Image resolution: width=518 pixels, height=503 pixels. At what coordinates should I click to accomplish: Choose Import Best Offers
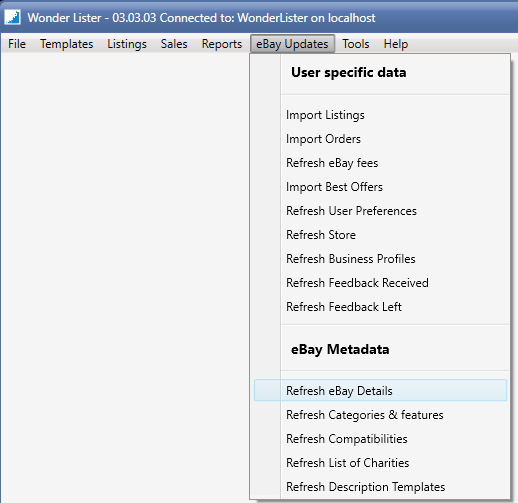[x=380, y=187]
